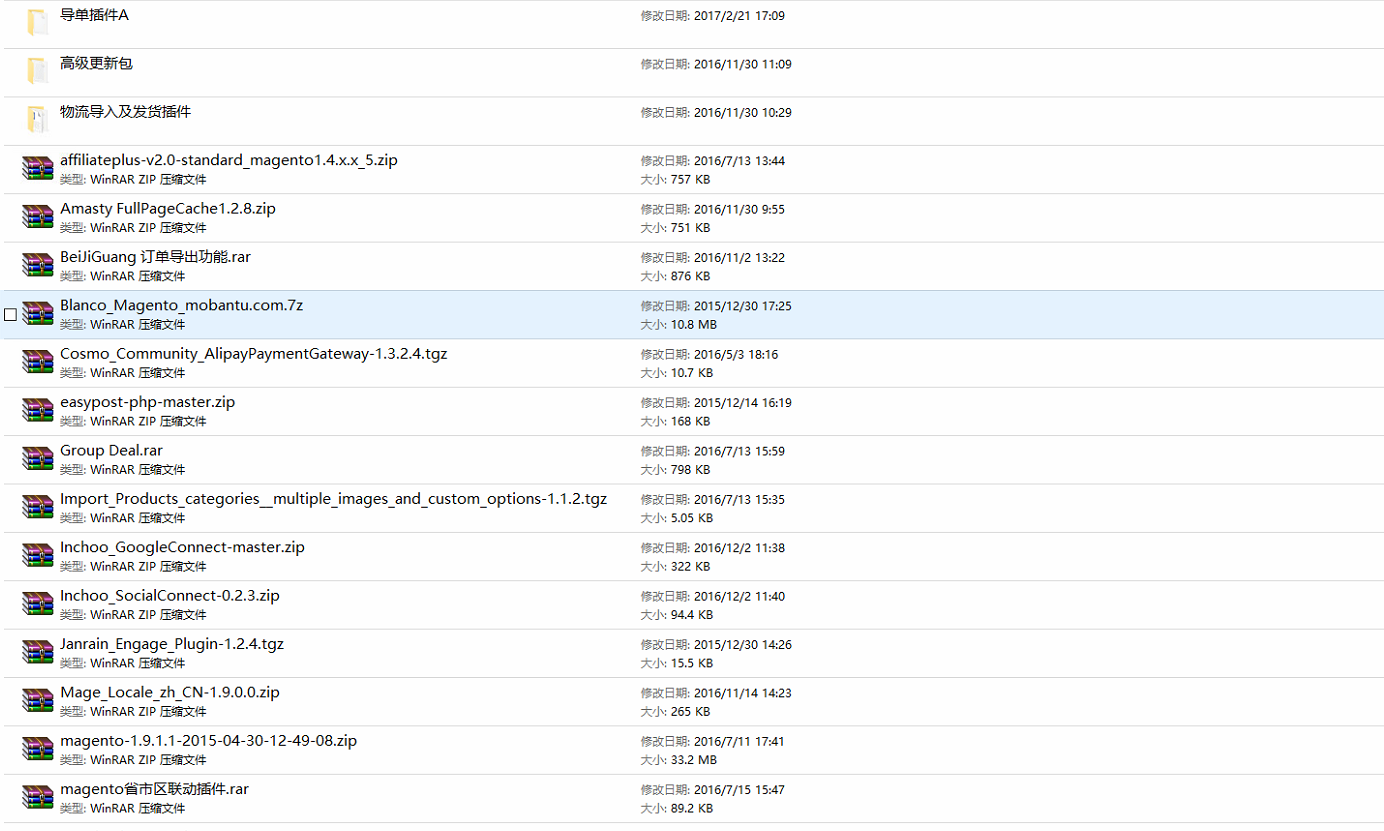Click the modified date 2016/11/14 14:23

point(743,693)
